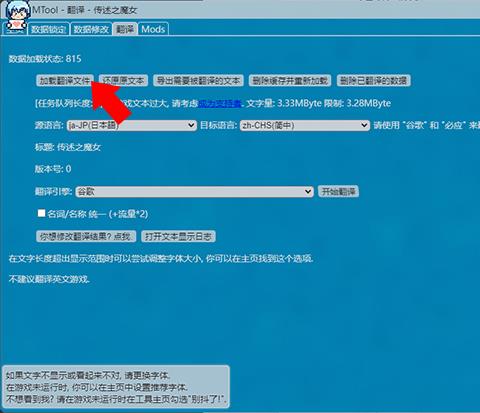
Task: Click the font hint message box at bottom
Action: click(x=116, y=387)
